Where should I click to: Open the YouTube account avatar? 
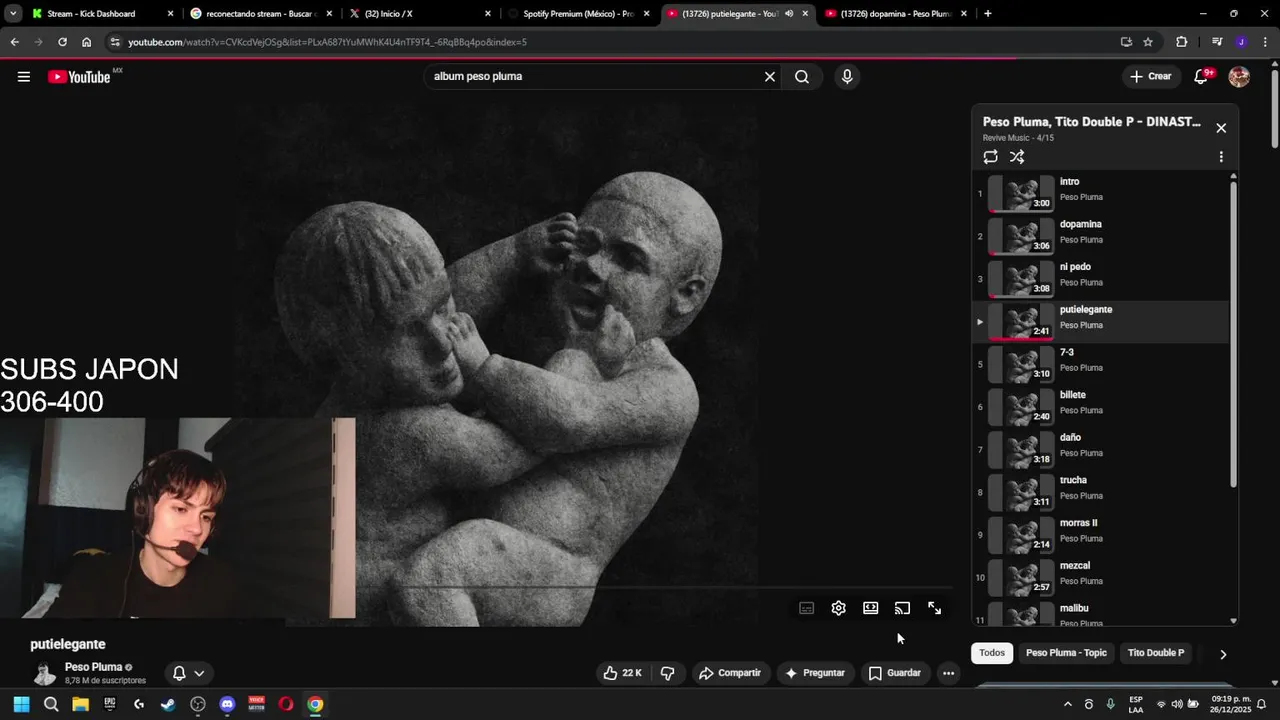pos(1239,77)
